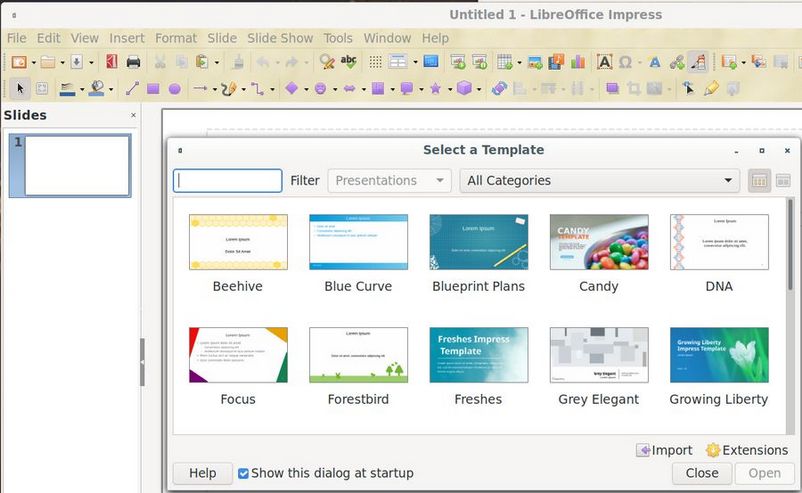Switch to thumbnail view in template dialog
Viewport: 802px width, 493px height.
[x=759, y=181]
